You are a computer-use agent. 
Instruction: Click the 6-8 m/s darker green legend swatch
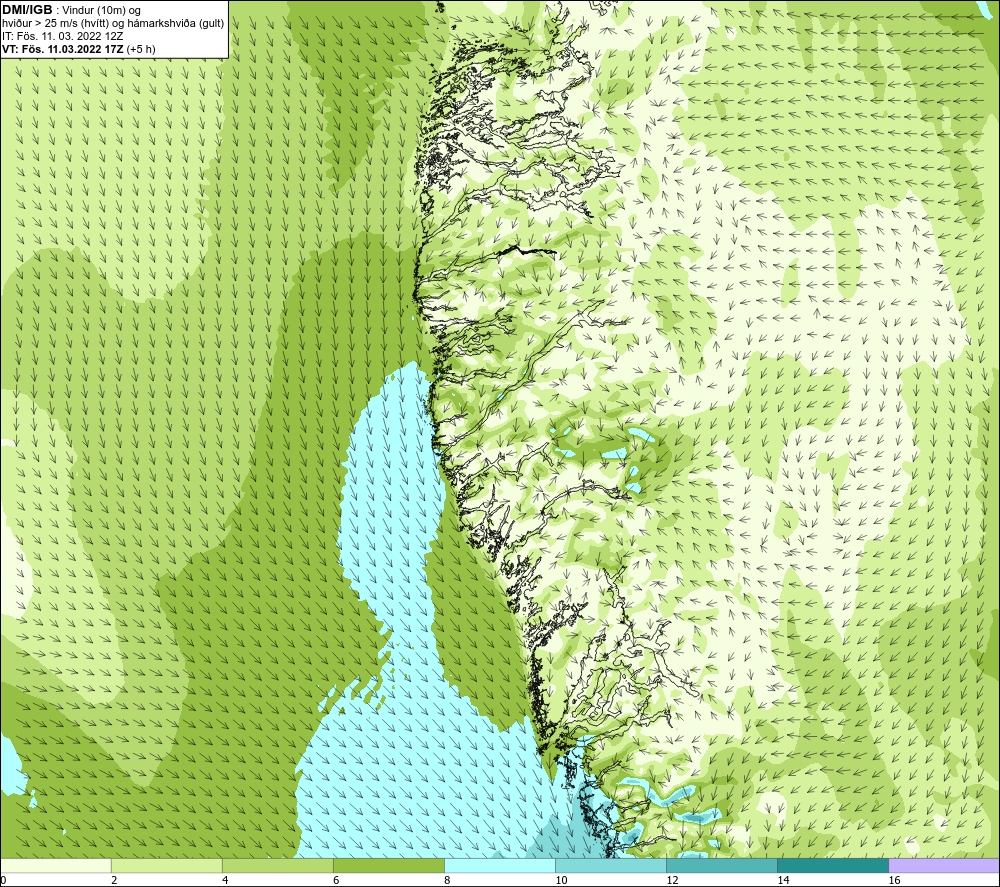coord(389,866)
